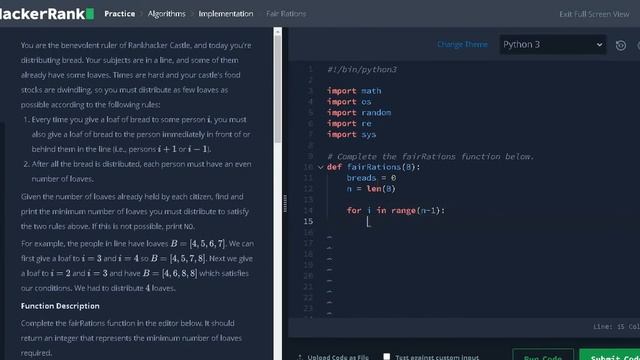640x360 pixels.
Task: Click the 'import random' code line
Action: (x=359, y=113)
